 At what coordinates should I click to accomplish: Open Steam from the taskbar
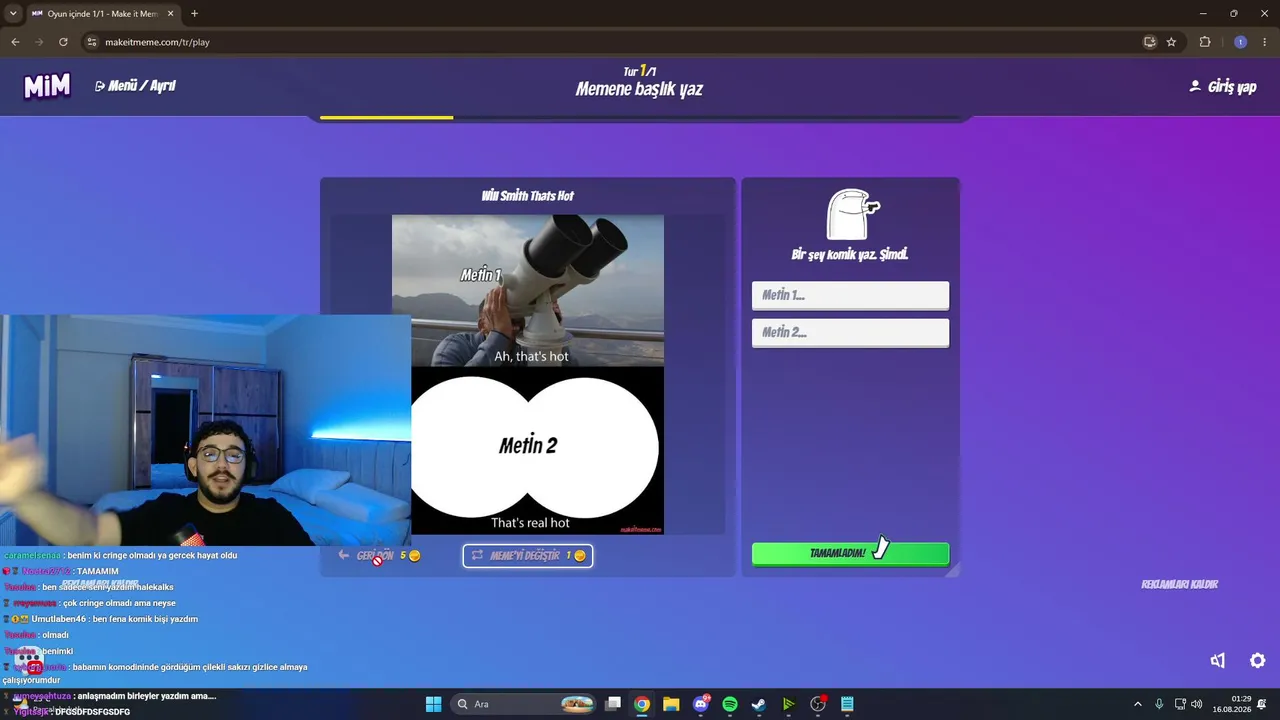759,704
